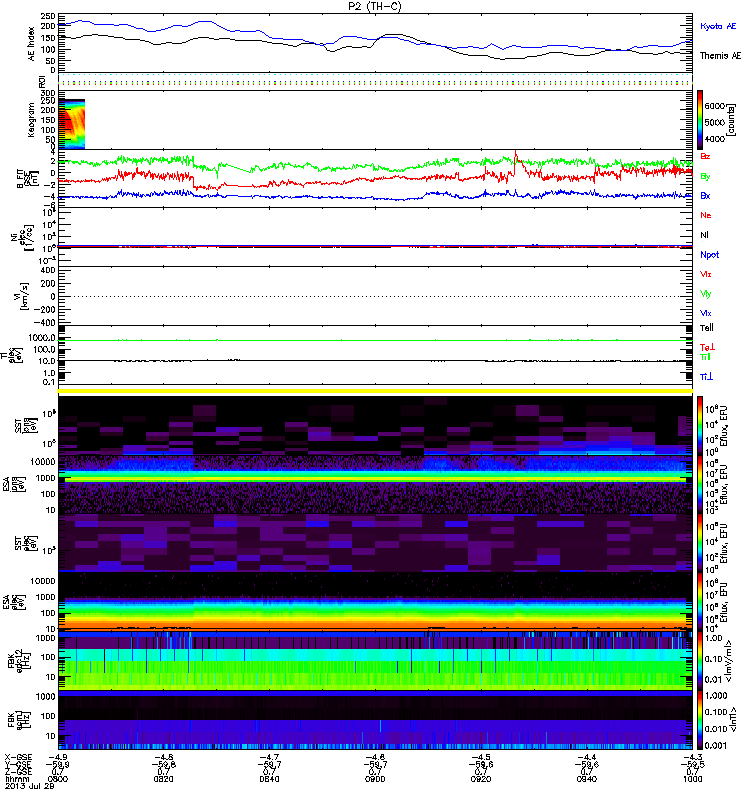750x800 pixels.
Task: Click the FBK mV/m color bar
Action: (700, 661)
